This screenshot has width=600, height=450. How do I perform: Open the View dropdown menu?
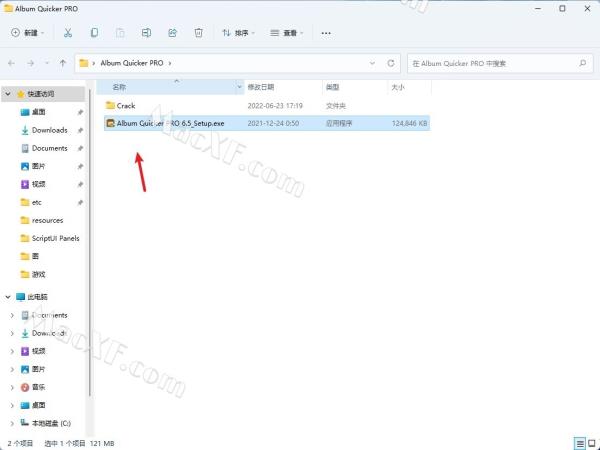(287, 33)
